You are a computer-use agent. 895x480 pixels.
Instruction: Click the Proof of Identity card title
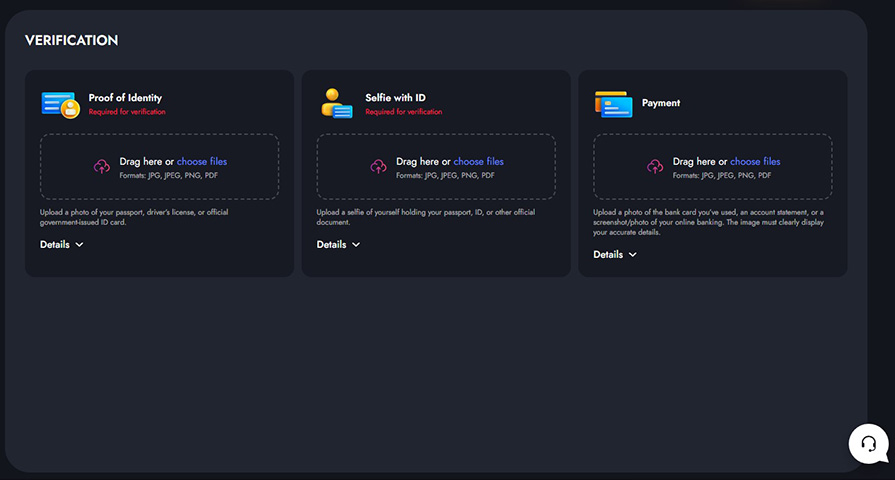pos(125,98)
